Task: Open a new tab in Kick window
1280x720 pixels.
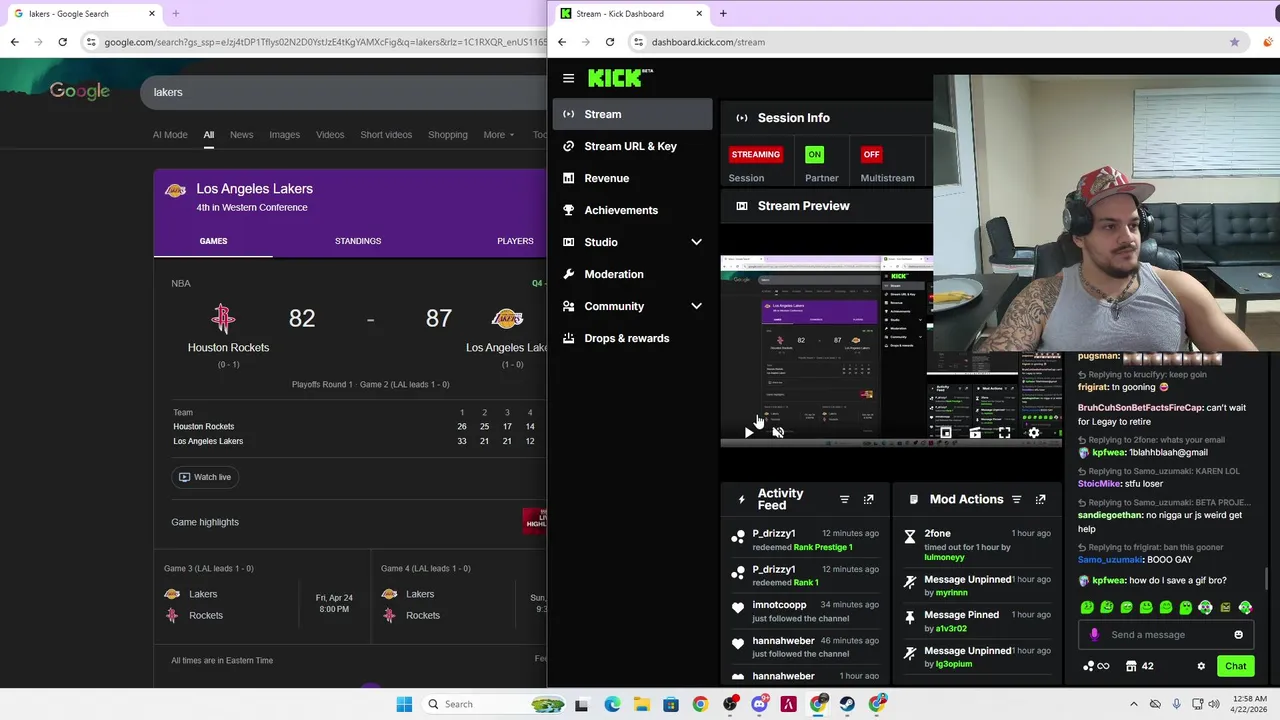Action: point(723,14)
